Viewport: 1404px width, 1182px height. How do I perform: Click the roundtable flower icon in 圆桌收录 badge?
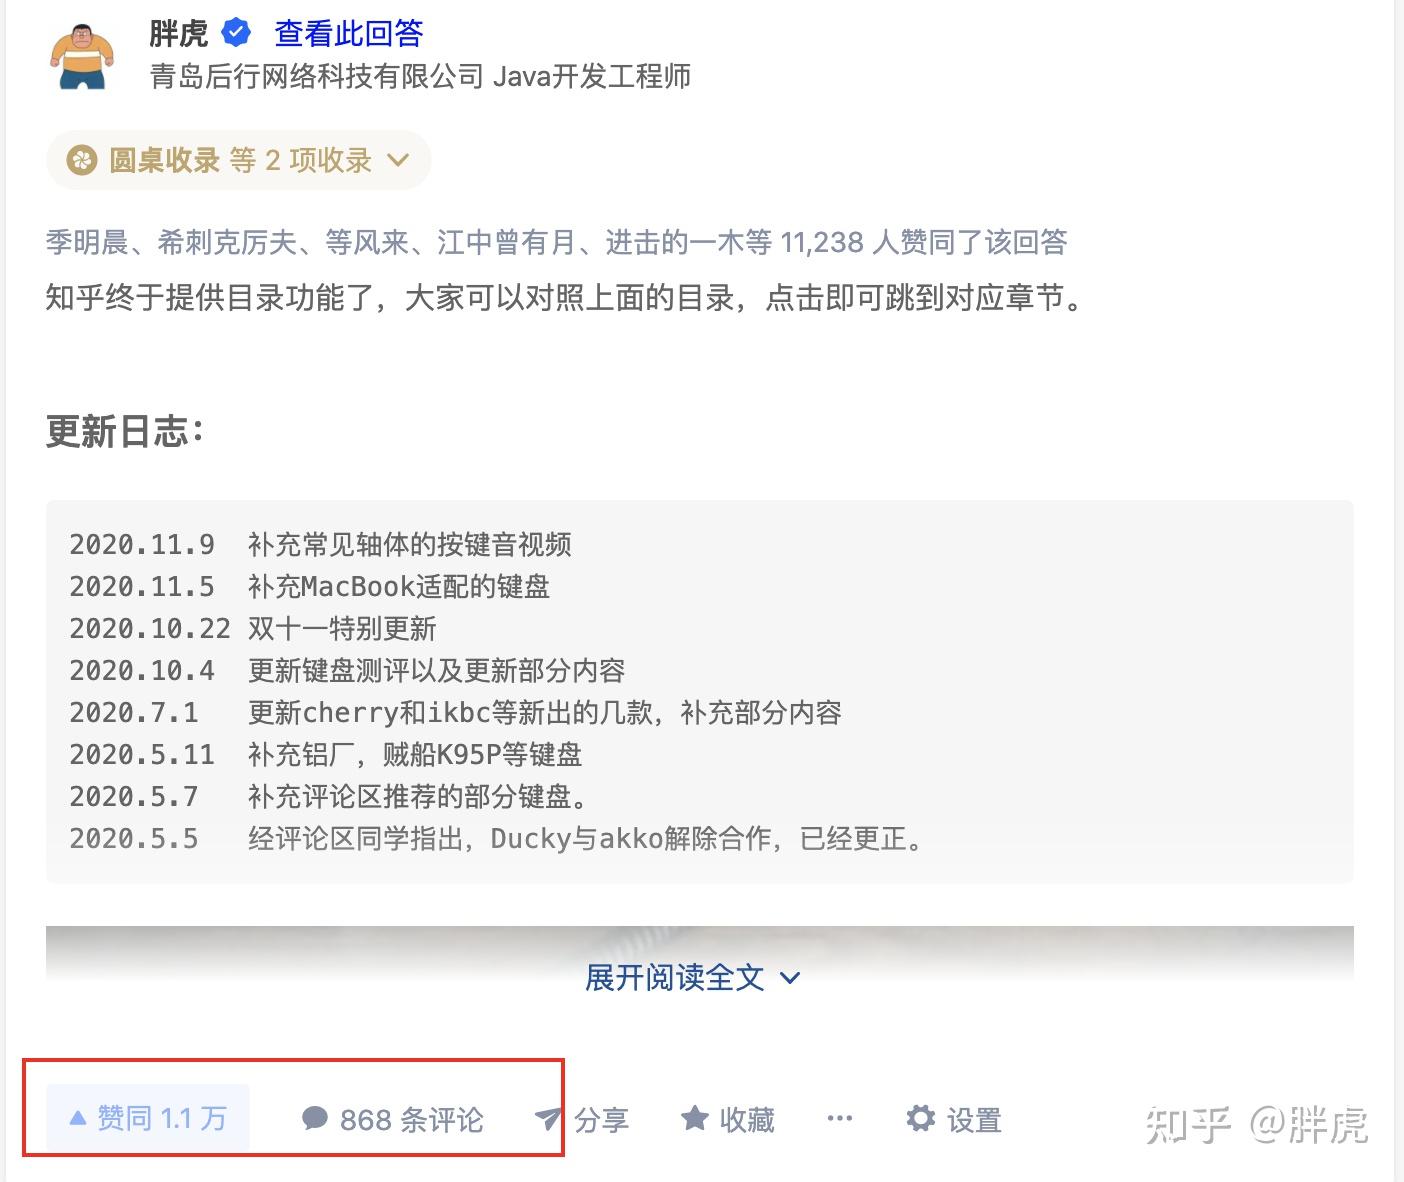click(x=81, y=160)
